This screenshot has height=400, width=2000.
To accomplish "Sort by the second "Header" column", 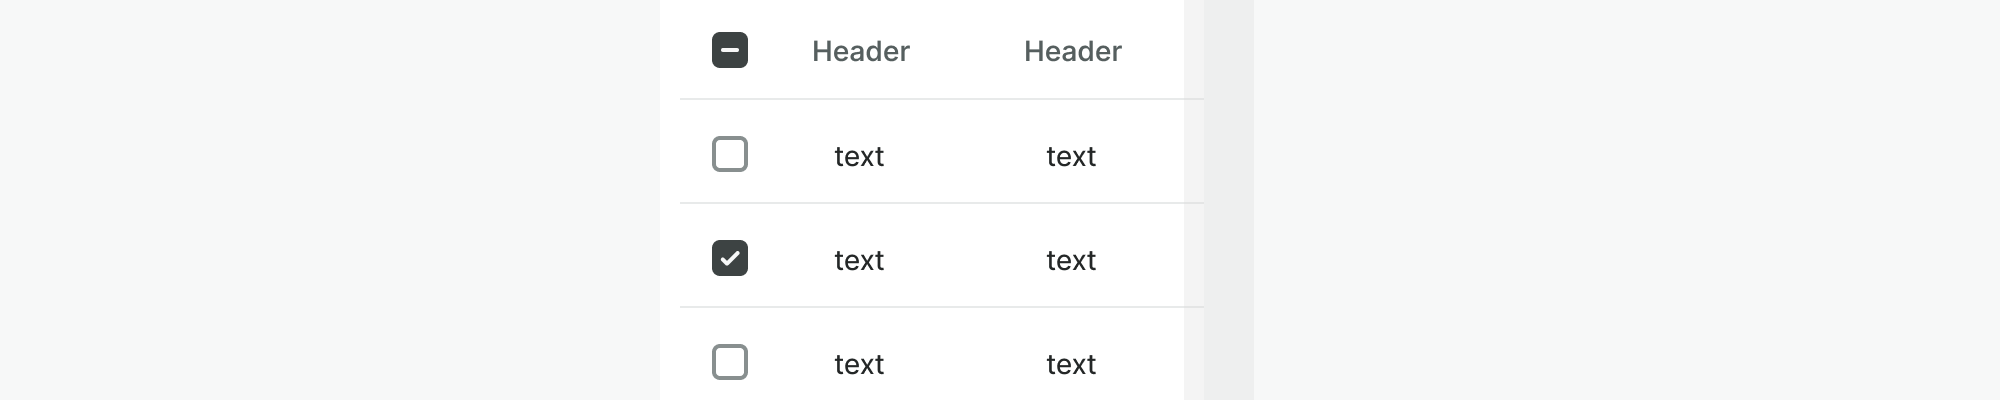I will pyautogui.click(x=1072, y=51).
